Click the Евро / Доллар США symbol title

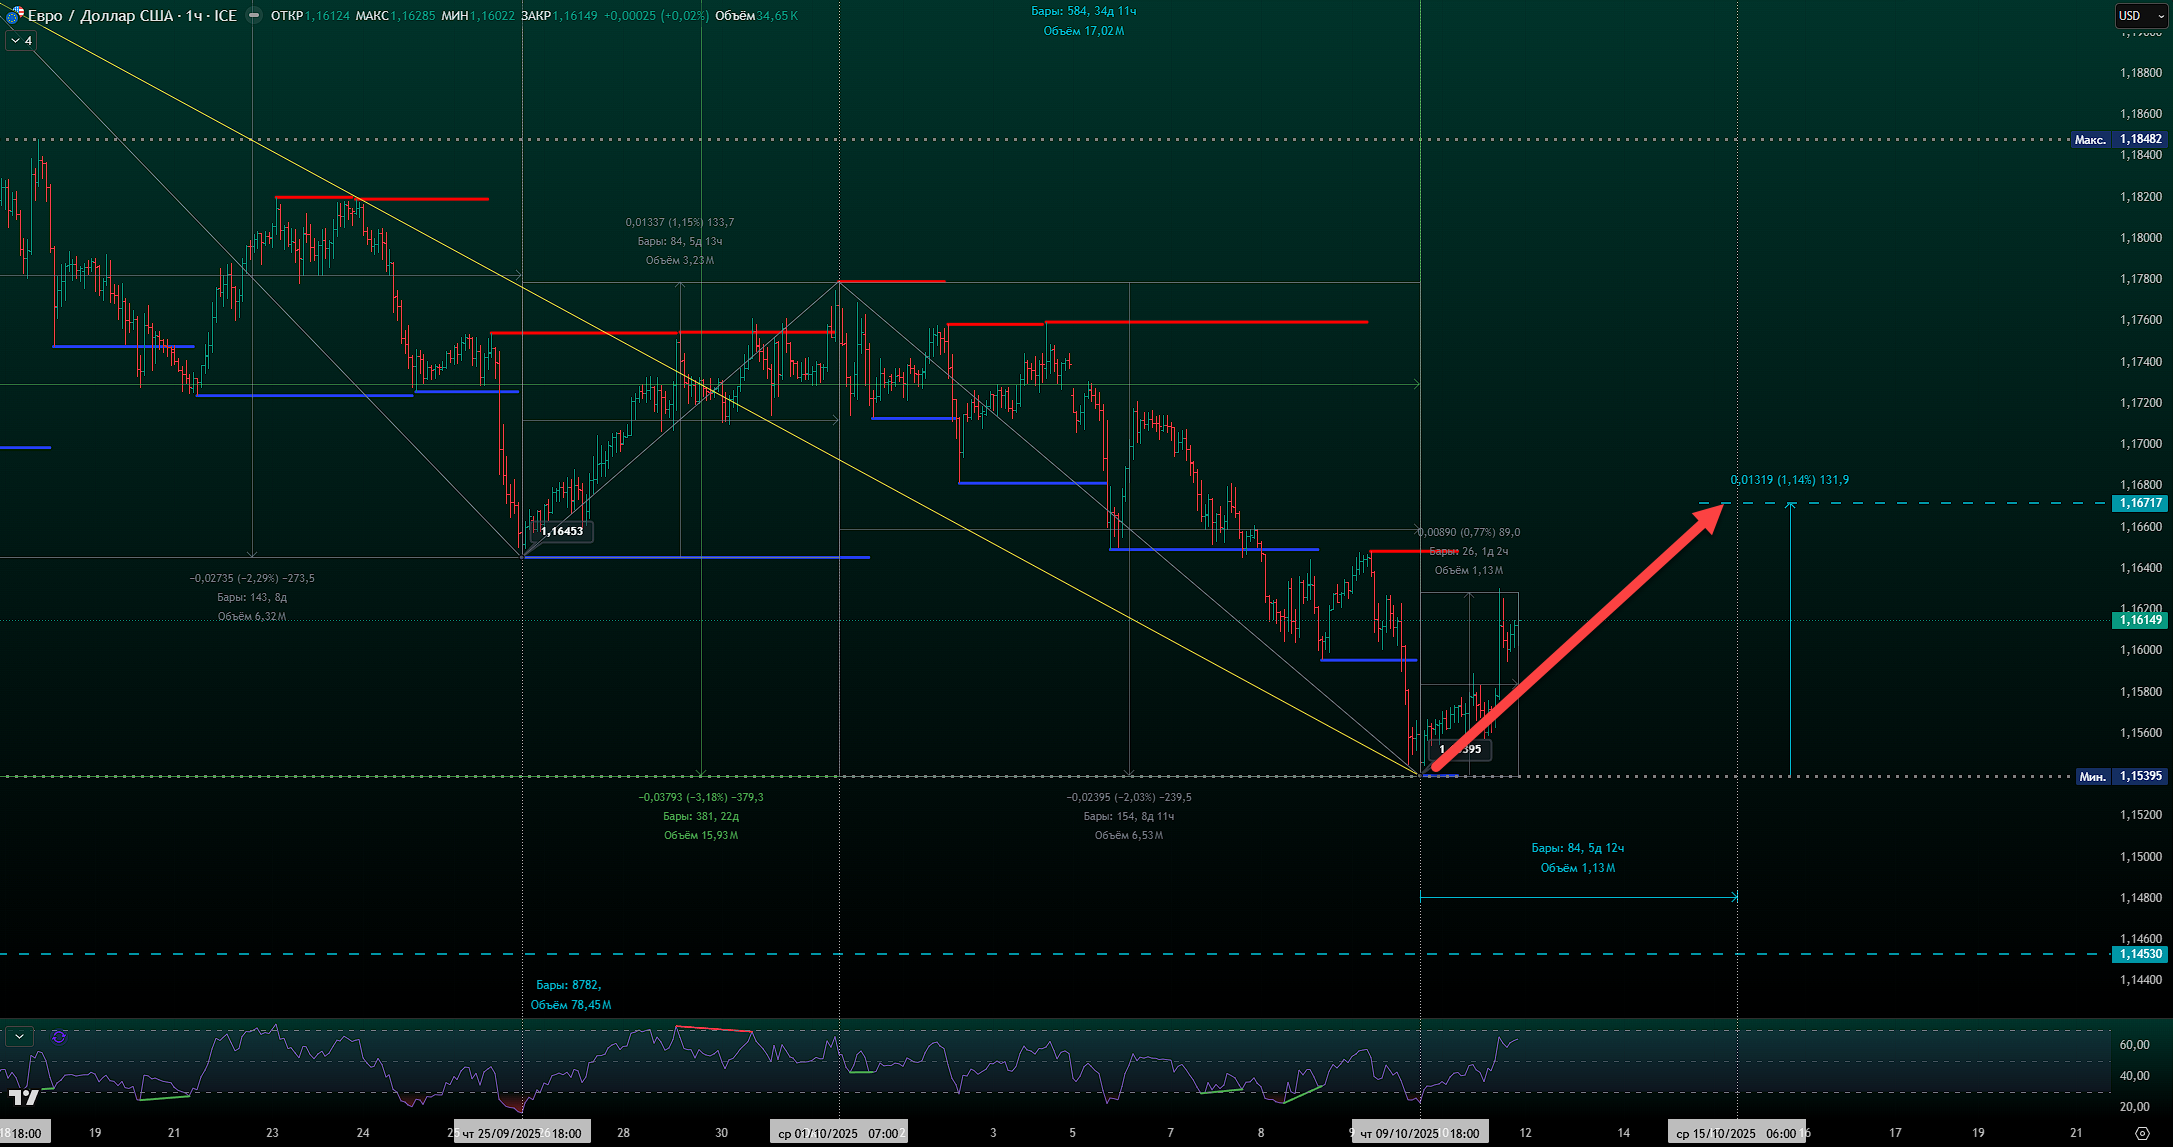pyautogui.click(x=100, y=16)
